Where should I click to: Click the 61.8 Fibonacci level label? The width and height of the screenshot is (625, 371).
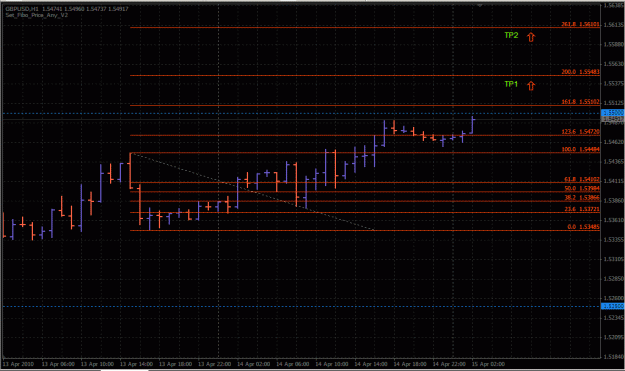click(x=582, y=180)
